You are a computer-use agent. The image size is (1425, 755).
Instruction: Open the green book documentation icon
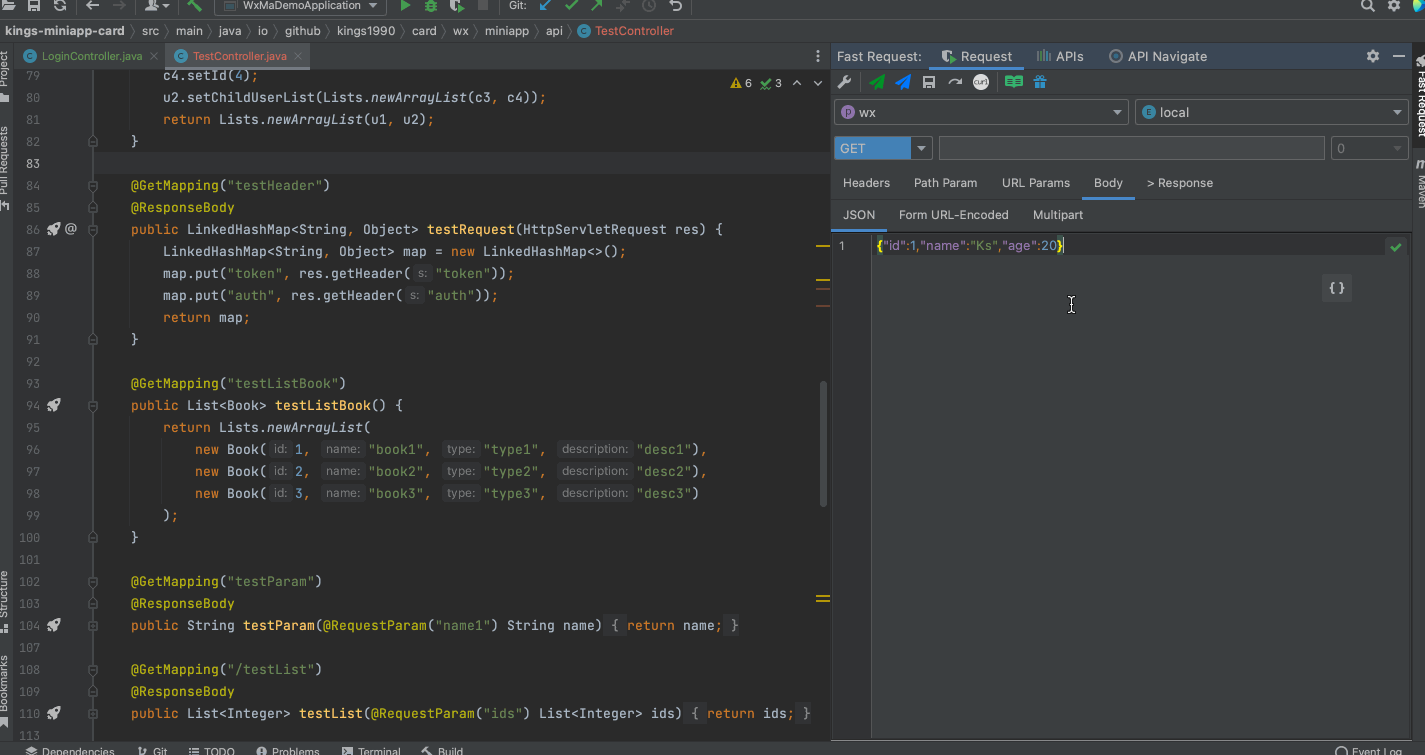click(1014, 82)
